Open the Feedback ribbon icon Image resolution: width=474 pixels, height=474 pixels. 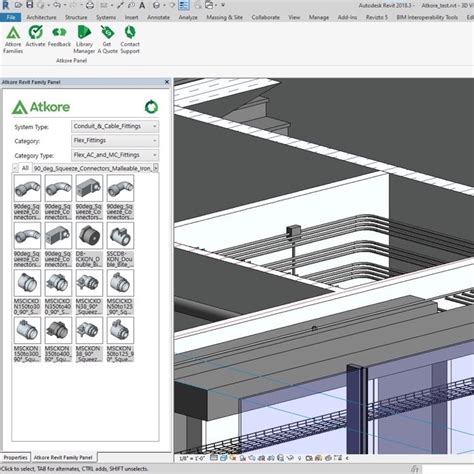tap(59, 36)
